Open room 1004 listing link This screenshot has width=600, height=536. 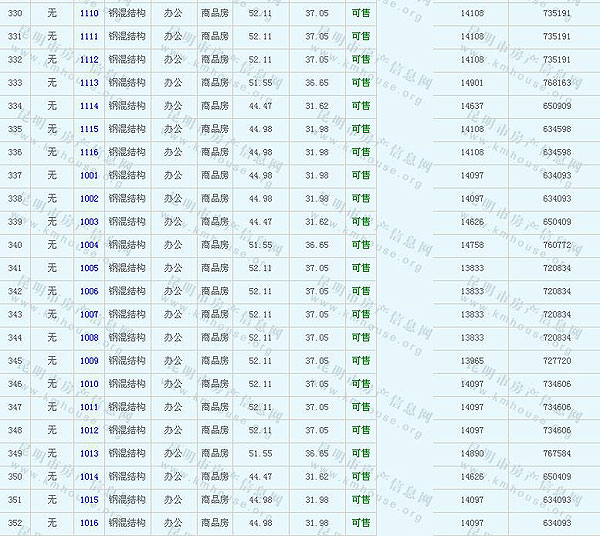[89, 245]
